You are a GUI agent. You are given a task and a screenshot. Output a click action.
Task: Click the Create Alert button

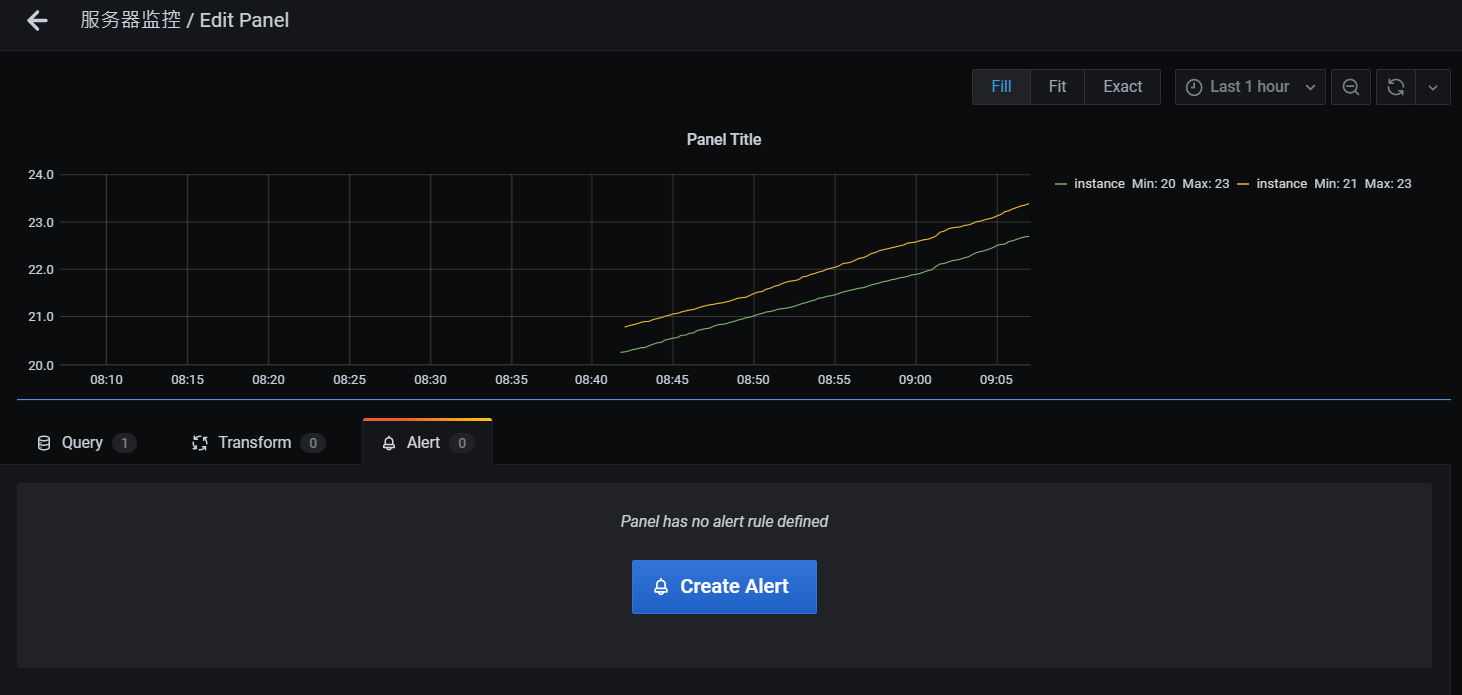point(724,587)
